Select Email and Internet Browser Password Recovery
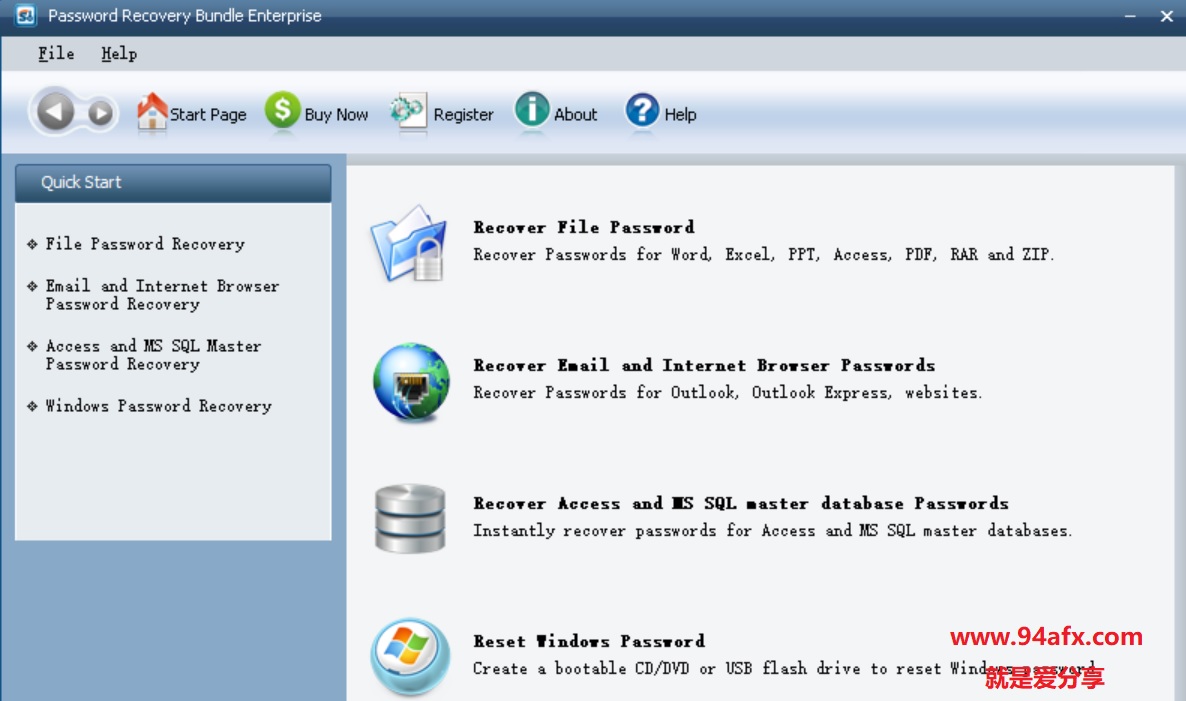This screenshot has width=1186, height=701. [x=162, y=295]
